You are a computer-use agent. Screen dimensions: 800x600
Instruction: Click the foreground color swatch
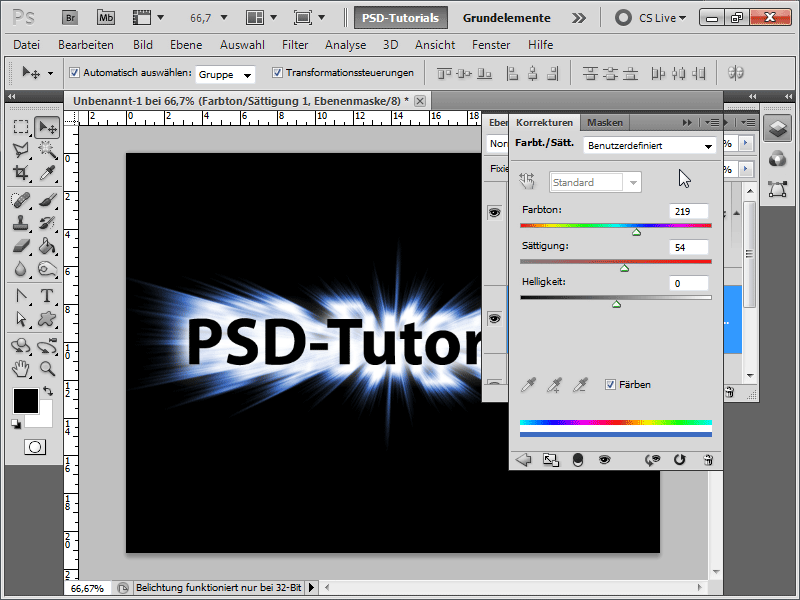(x=26, y=401)
